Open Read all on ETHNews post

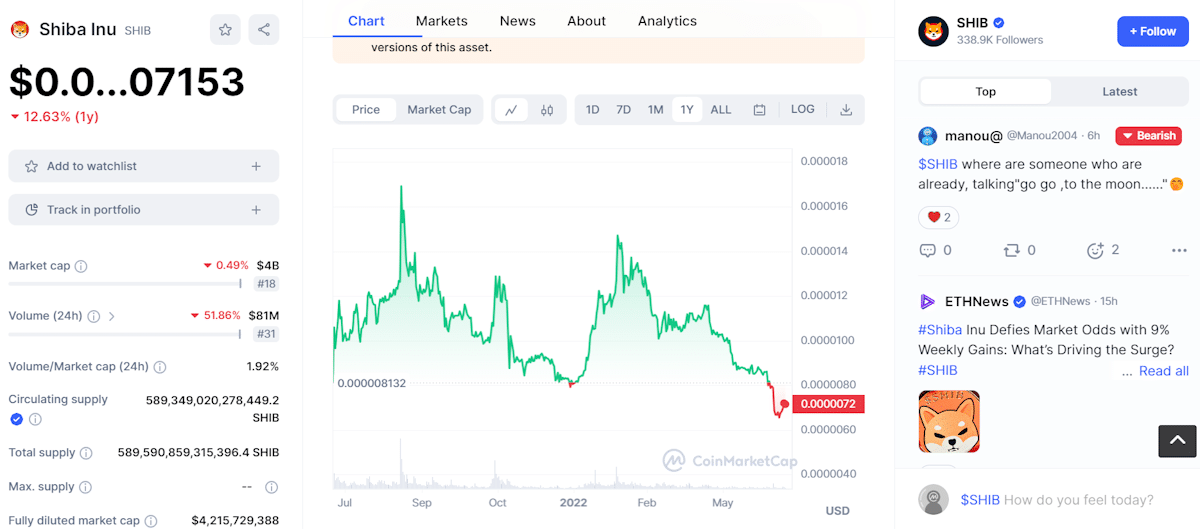(1164, 371)
